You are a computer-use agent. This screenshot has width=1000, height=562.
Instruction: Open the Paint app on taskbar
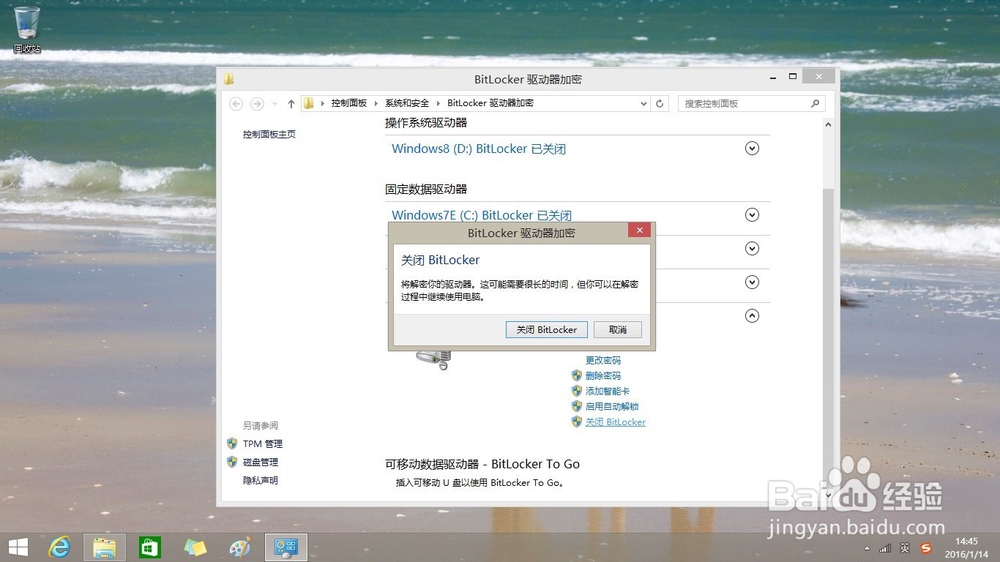pyautogui.click(x=240, y=547)
